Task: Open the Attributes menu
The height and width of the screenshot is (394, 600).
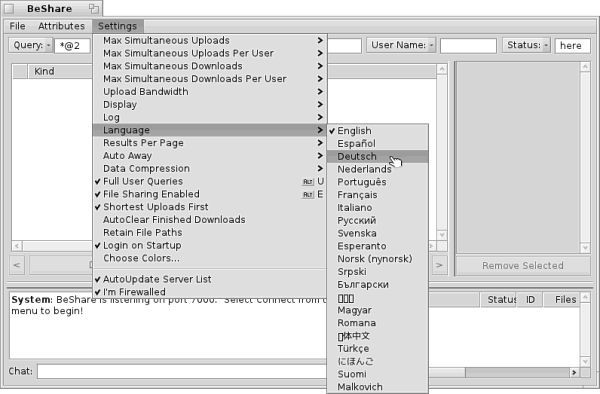Action: tap(61, 26)
